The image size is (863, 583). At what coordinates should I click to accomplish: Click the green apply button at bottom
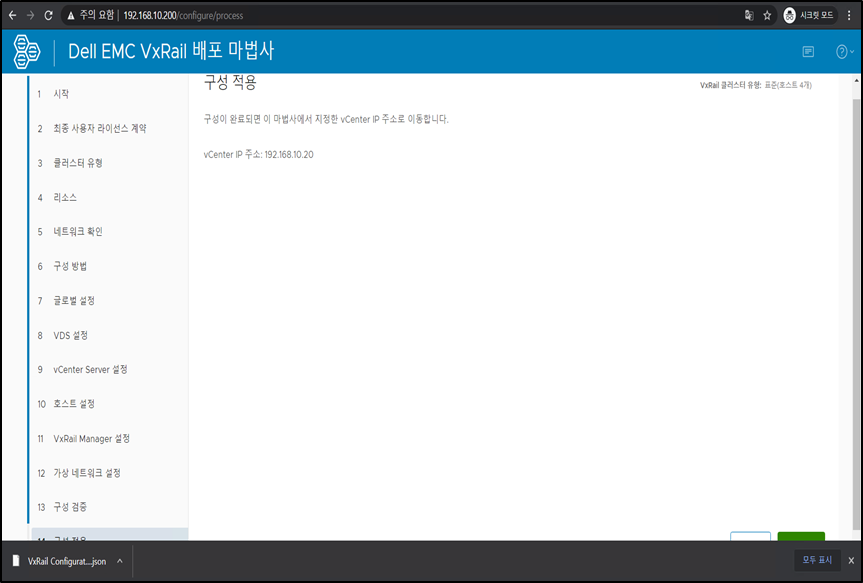pos(801,536)
